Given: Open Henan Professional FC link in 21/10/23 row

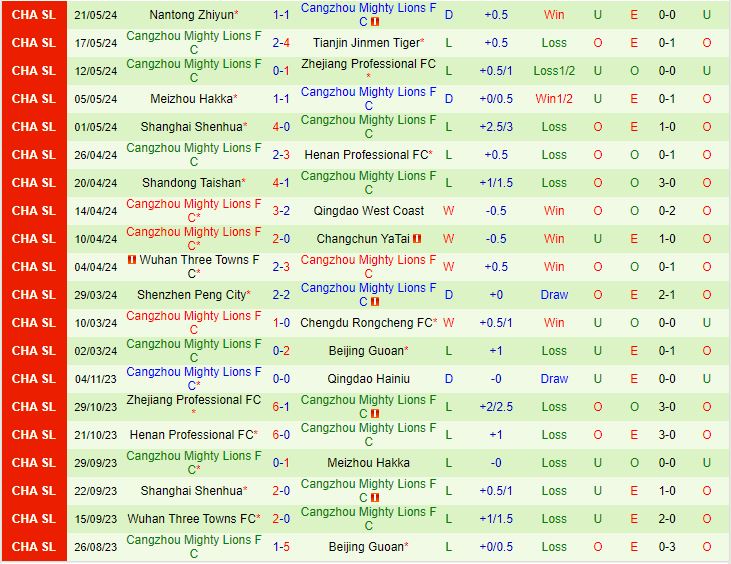Looking at the screenshot, I should pos(192,434).
